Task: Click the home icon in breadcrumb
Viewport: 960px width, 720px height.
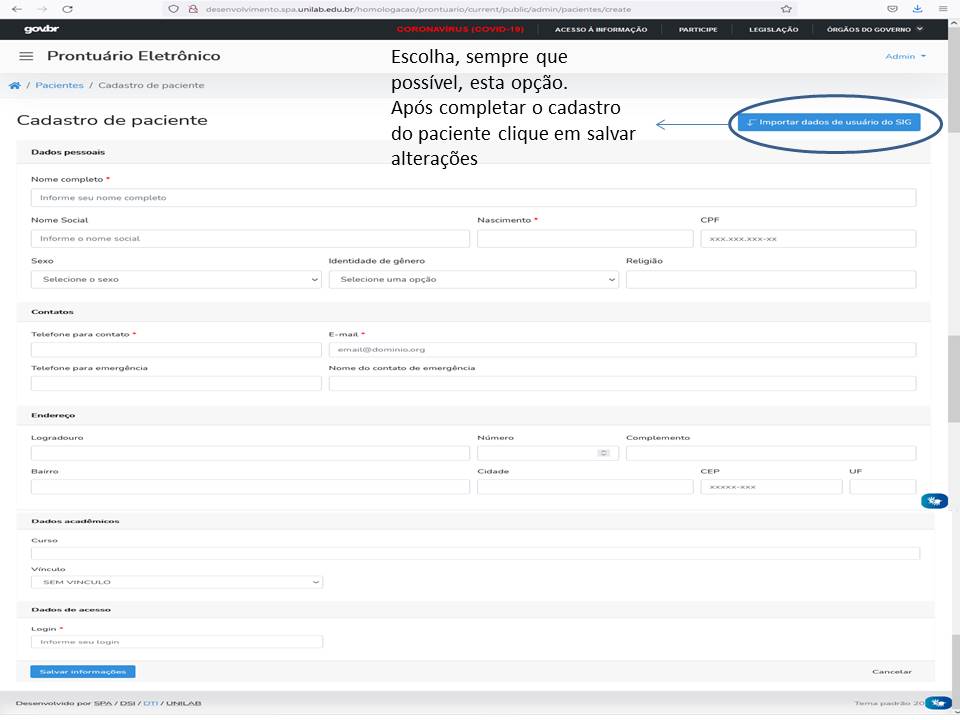Action: [14, 86]
